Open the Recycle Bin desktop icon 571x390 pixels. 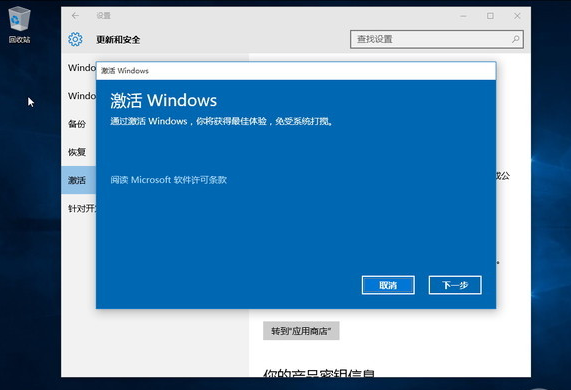point(19,25)
